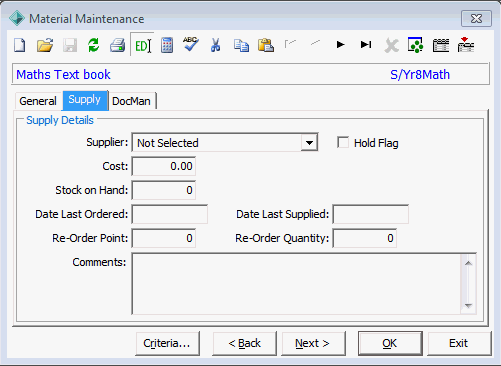The width and height of the screenshot is (501, 366).
Task: Go to previous record arrow icon
Action: [315, 43]
